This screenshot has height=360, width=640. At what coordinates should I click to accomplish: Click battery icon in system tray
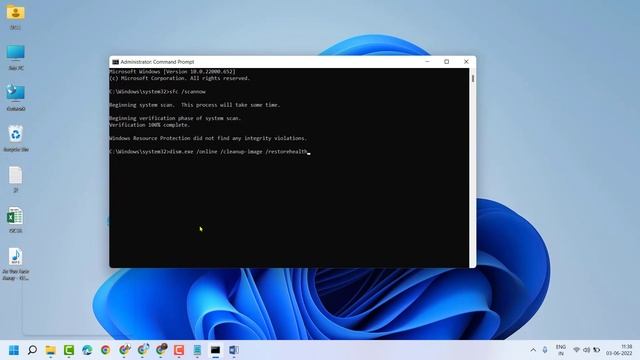597,350
